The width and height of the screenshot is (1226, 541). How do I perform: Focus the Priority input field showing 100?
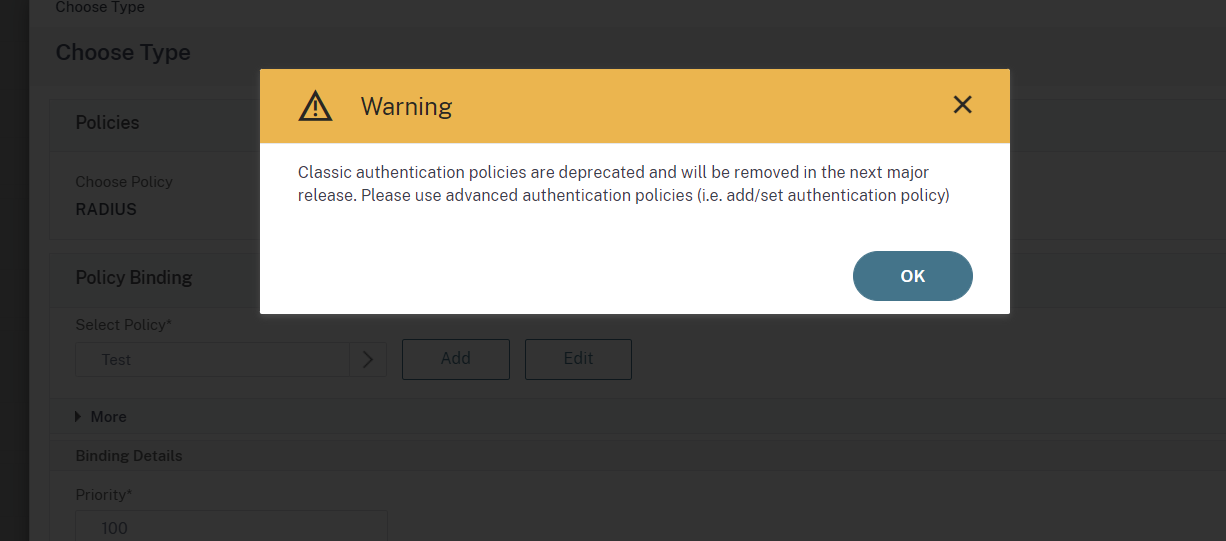[231, 527]
